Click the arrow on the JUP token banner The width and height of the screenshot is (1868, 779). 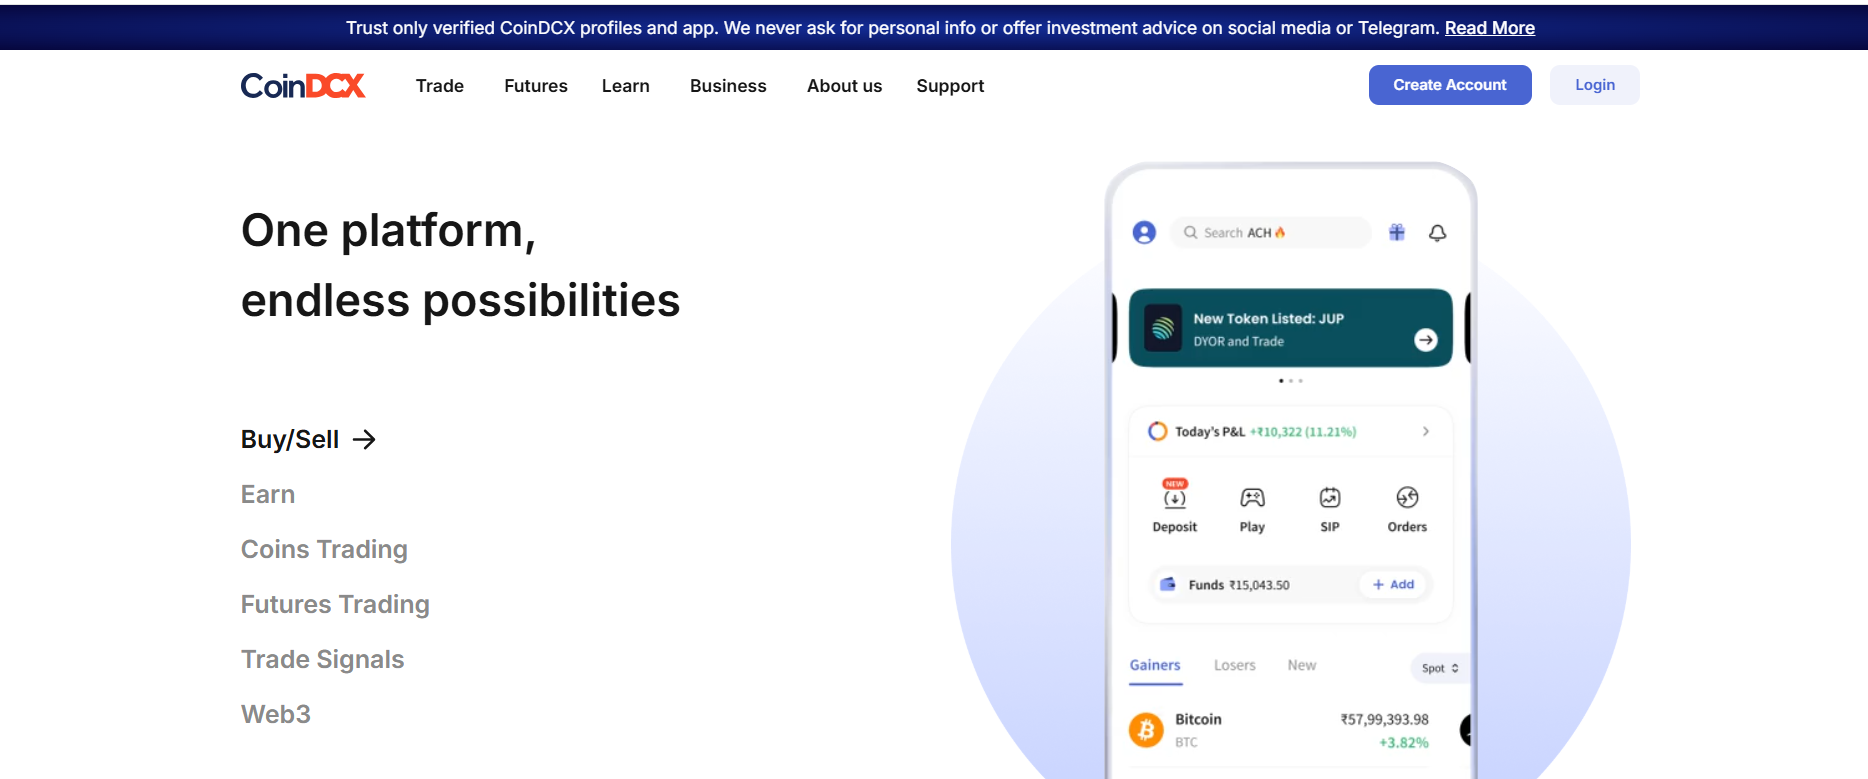pyautogui.click(x=1426, y=340)
